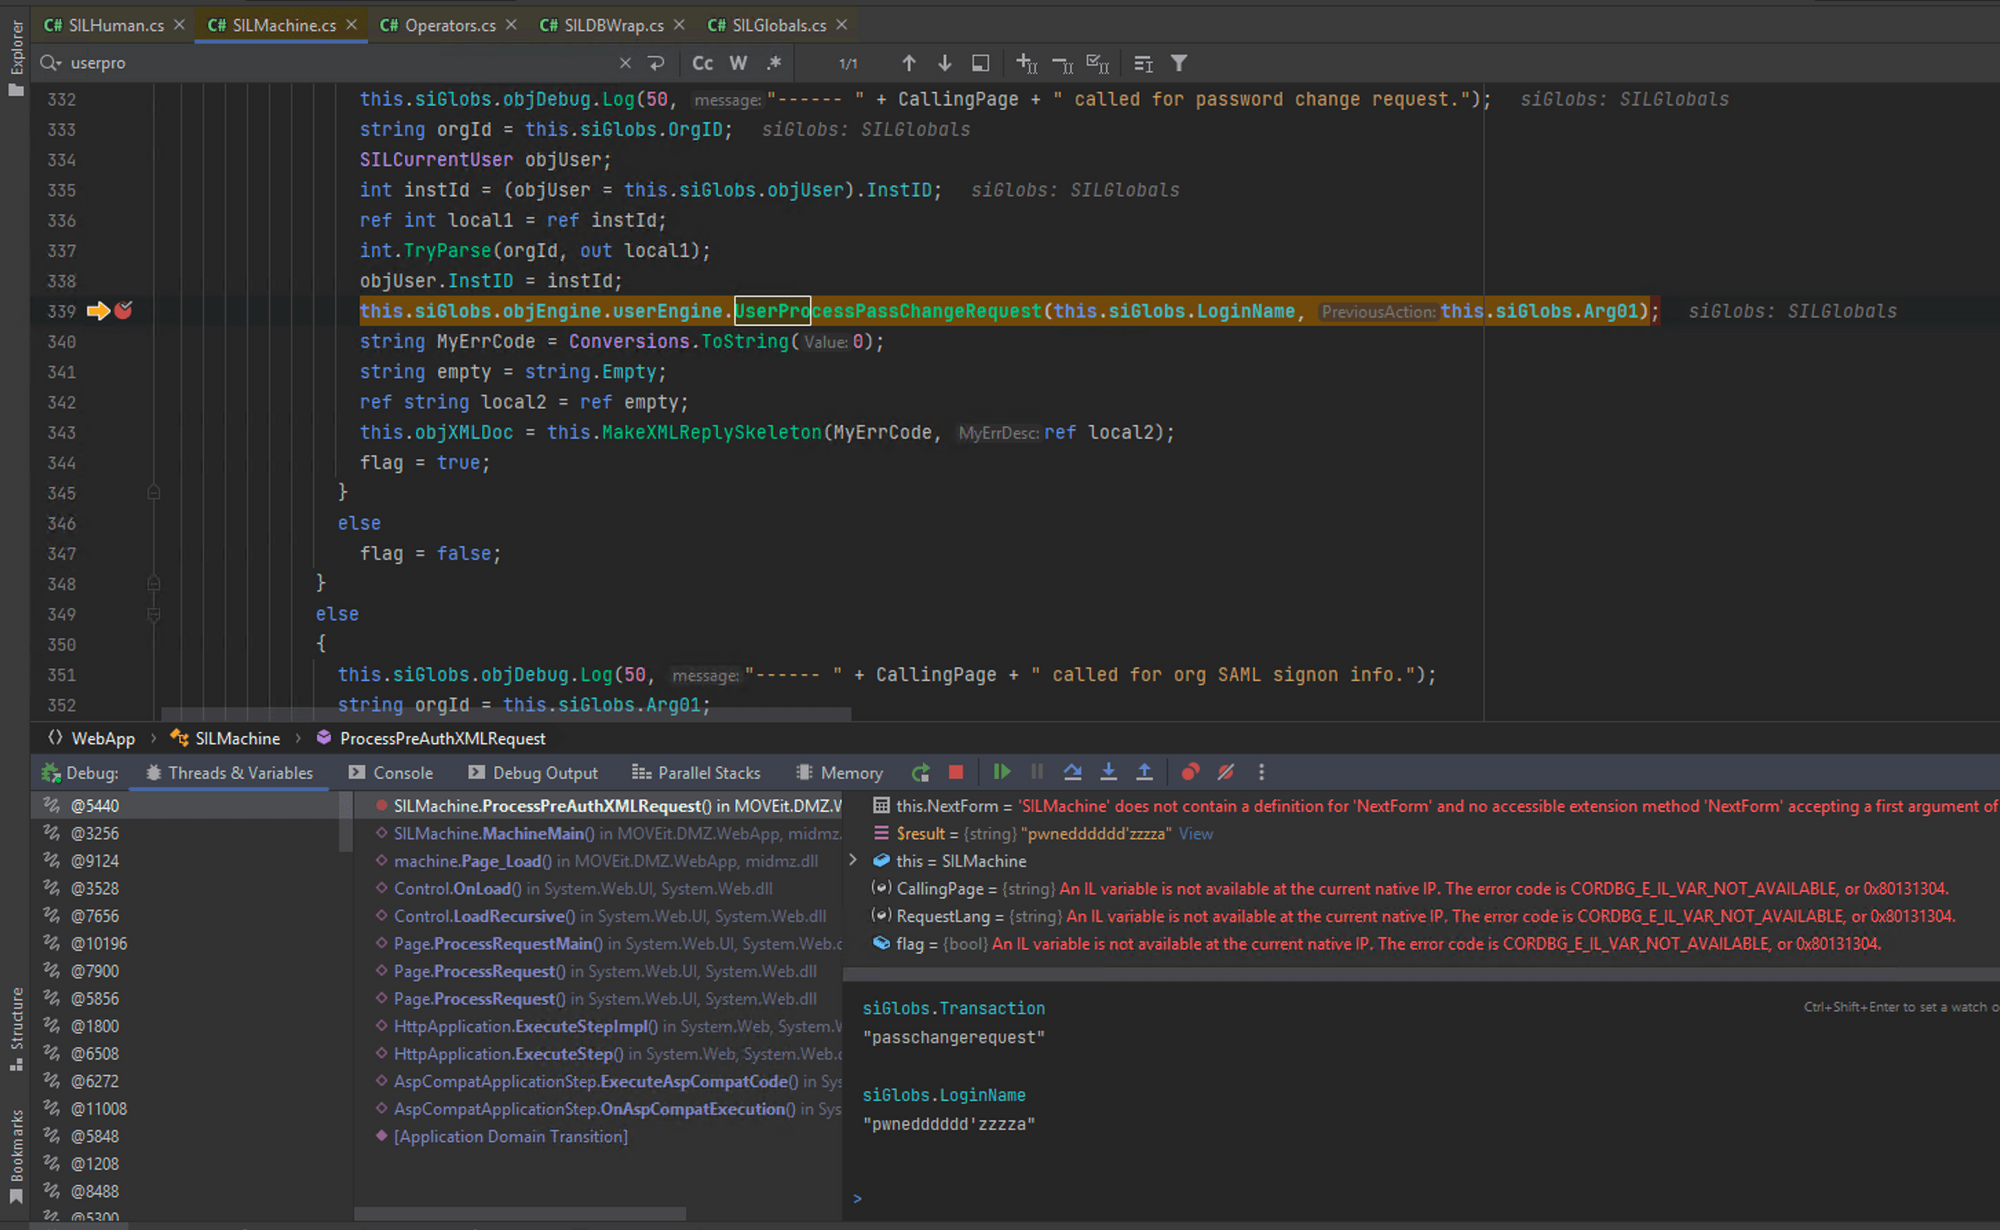The height and width of the screenshot is (1230, 2000).
Task: Expand the 'this = SILMachine' variable node
Action: (x=853, y=860)
